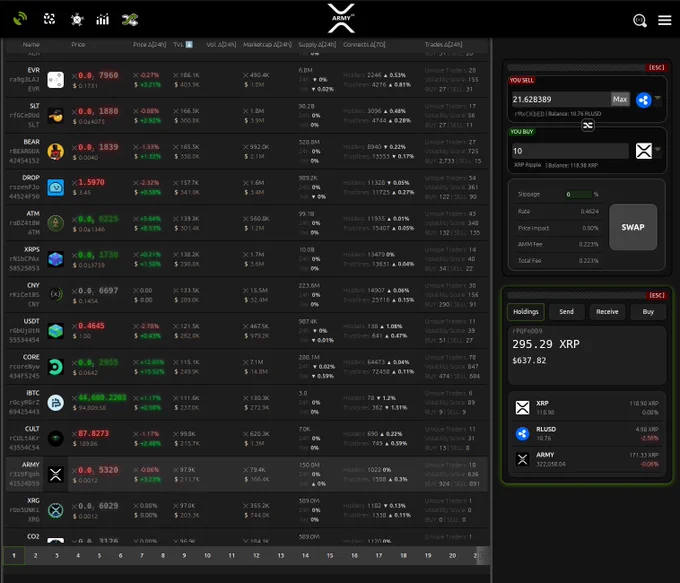Click the 295.29 XRP balance
Image resolution: width=680 pixels, height=583 pixels.
click(546, 344)
